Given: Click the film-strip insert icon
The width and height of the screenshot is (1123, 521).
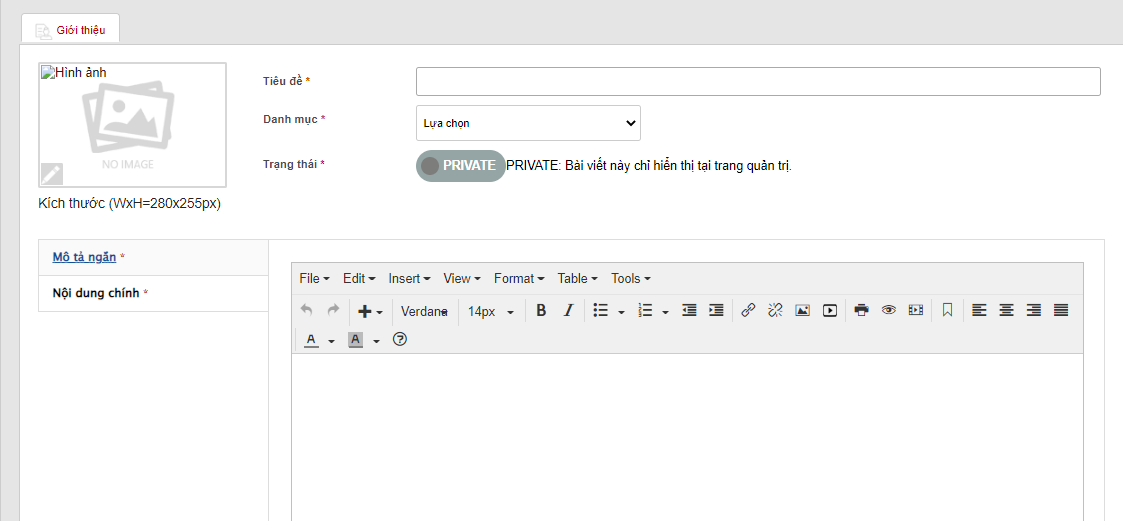Looking at the screenshot, I should pos(916,310).
